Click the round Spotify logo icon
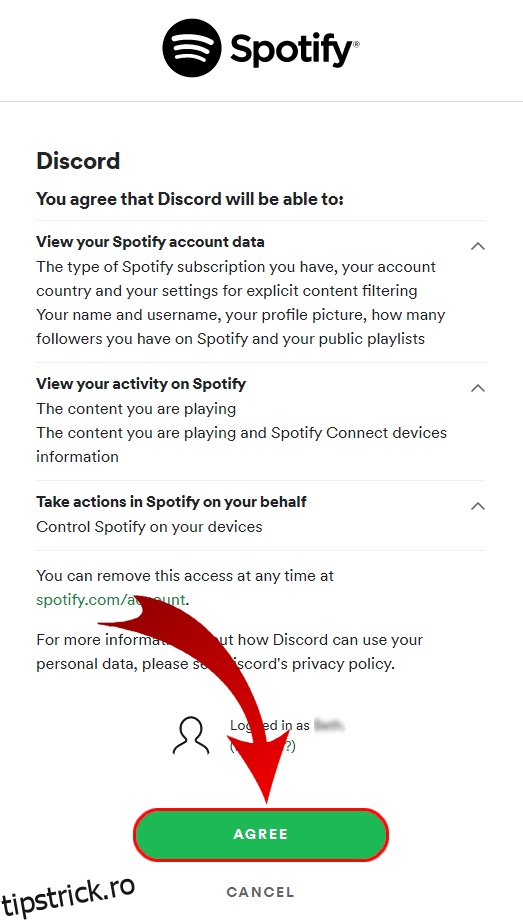 tap(191, 48)
